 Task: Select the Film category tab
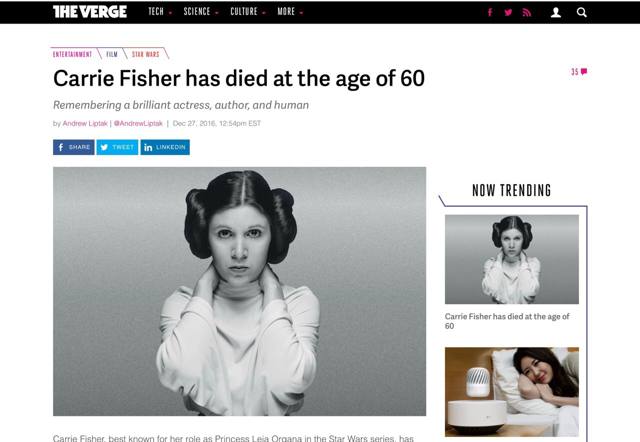pos(112,54)
